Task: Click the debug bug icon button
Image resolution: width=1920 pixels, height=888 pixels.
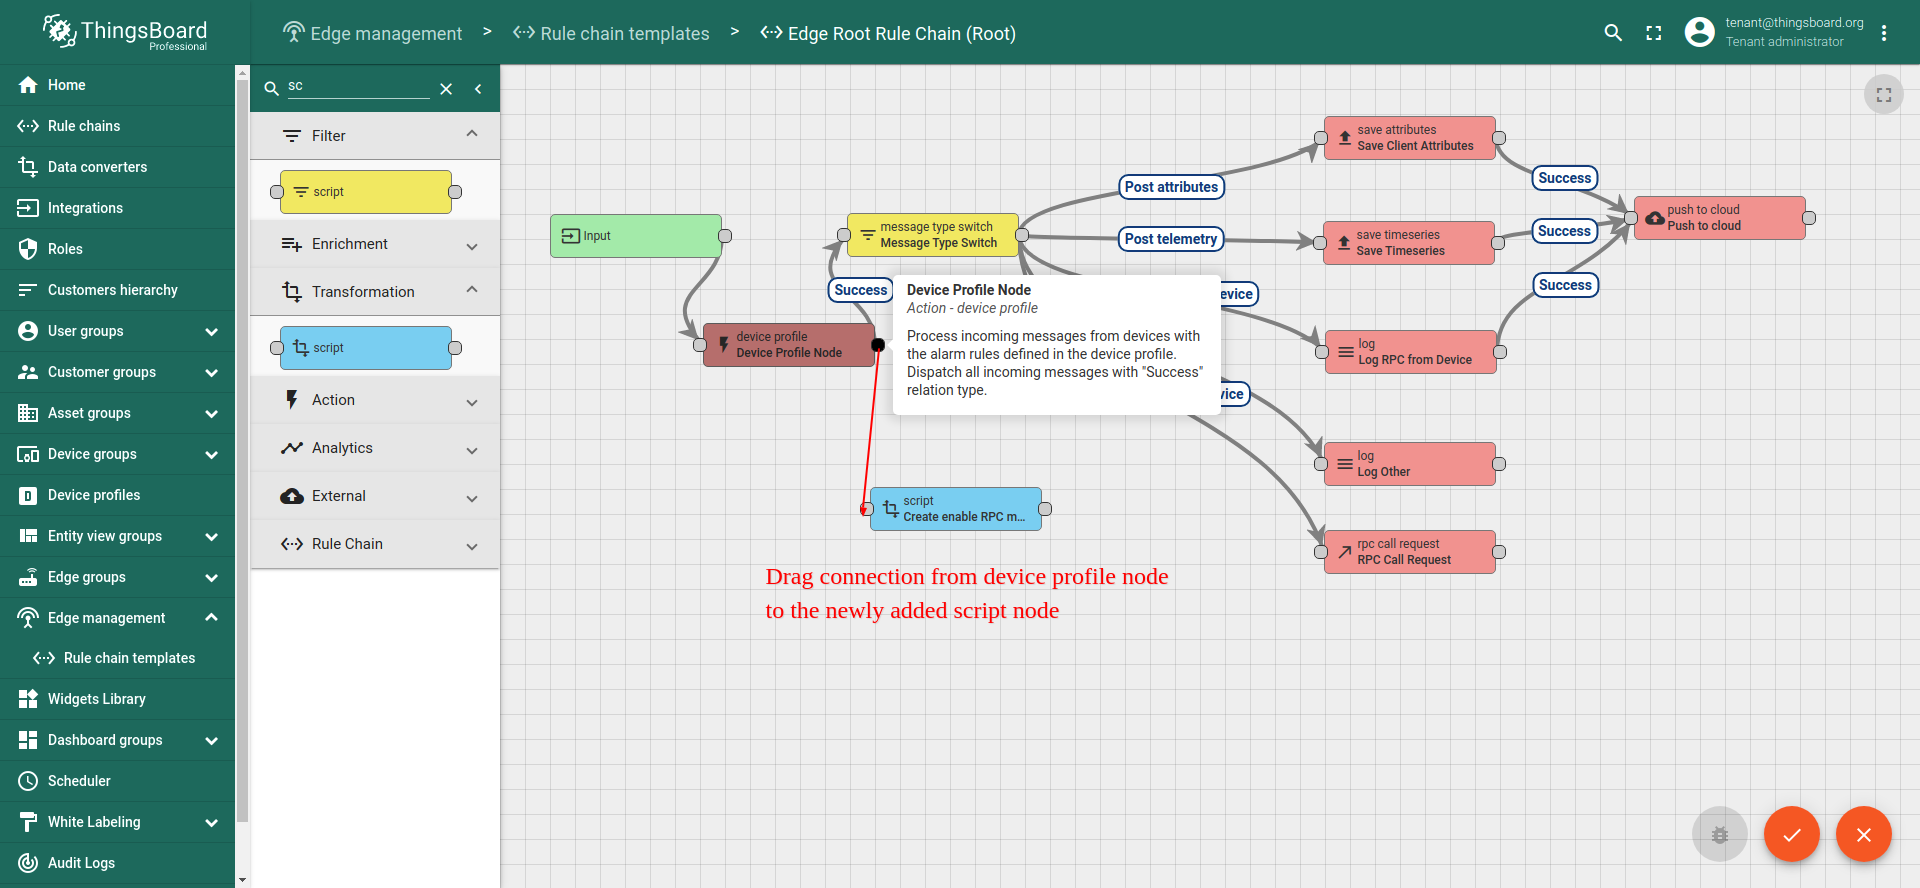Action: point(1720,834)
